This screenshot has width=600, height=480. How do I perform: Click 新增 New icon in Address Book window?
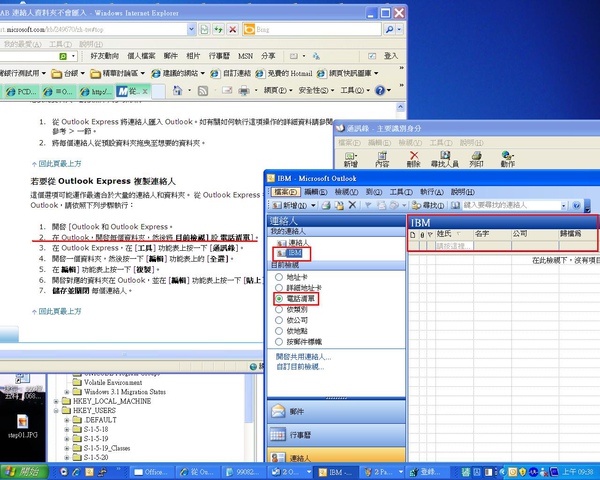pyautogui.click(x=351, y=159)
